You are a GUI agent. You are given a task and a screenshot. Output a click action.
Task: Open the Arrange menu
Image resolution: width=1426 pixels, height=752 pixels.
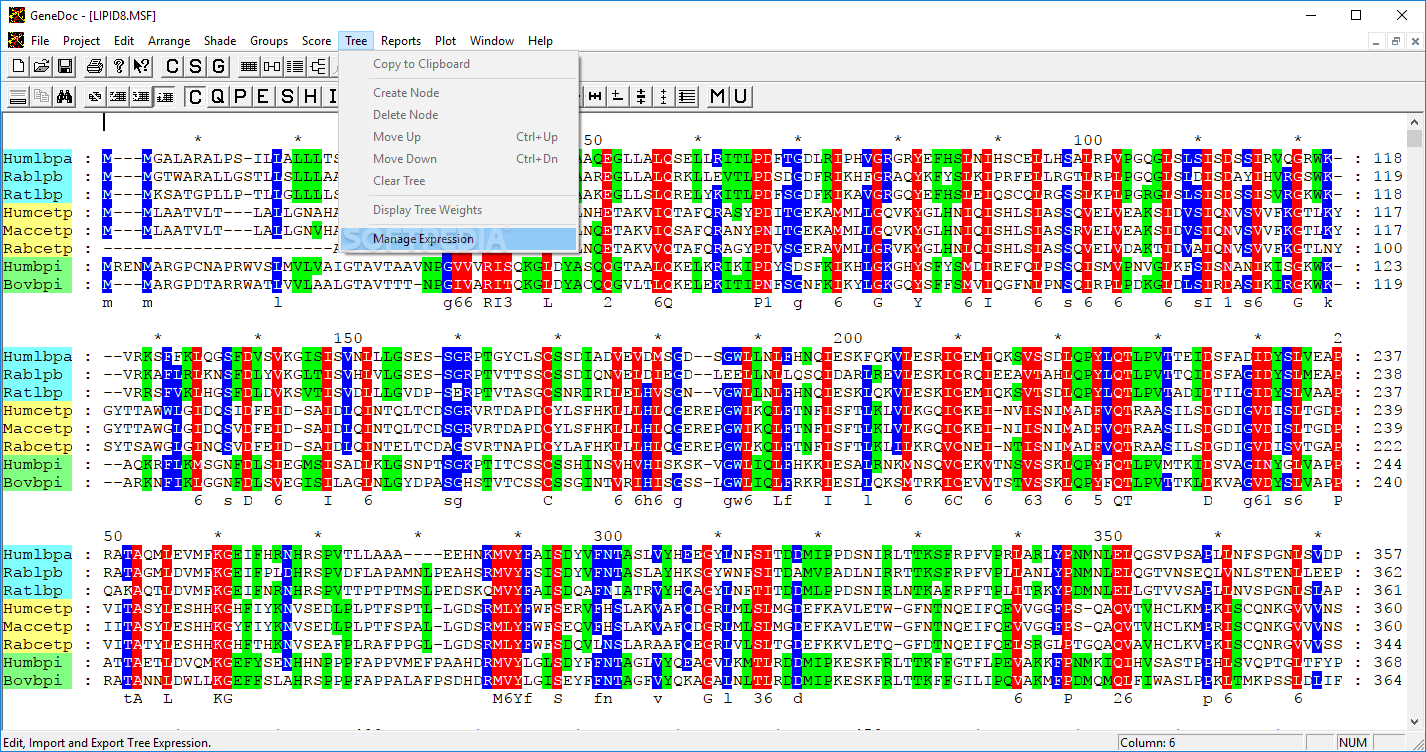(169, 41)
